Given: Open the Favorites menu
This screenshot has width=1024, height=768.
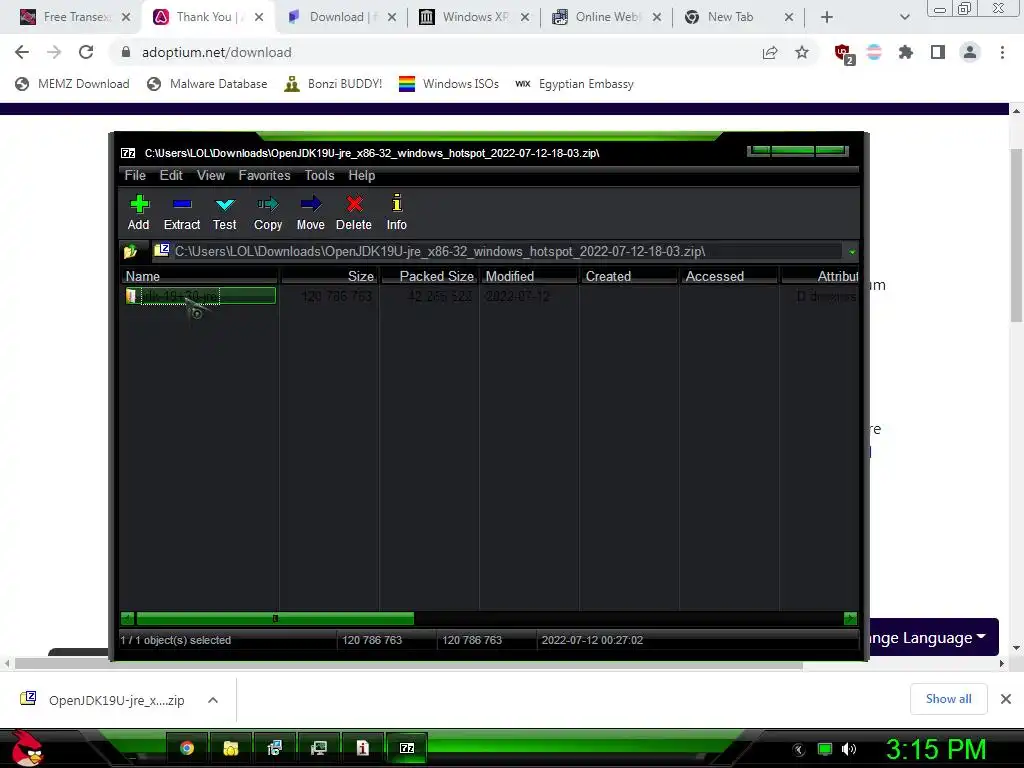Looking at the screenshot, I should click(264, 175).
